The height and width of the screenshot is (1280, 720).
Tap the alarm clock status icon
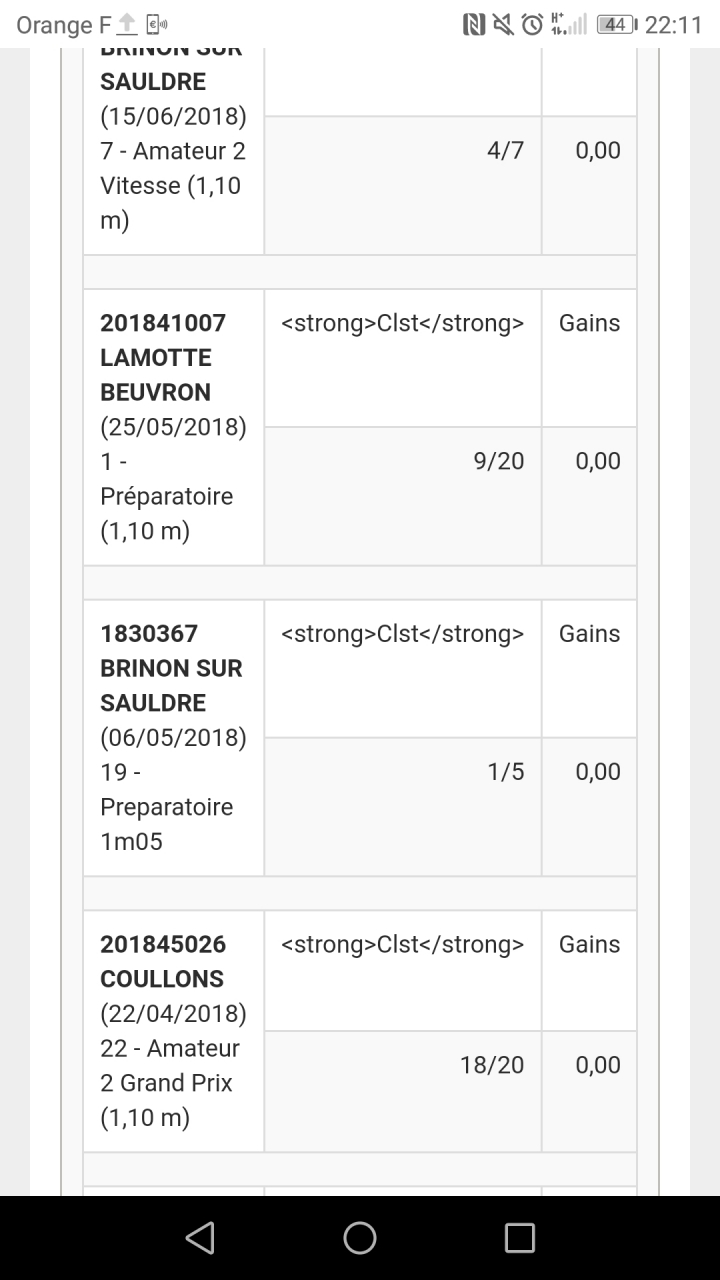[x=532, y=25]
